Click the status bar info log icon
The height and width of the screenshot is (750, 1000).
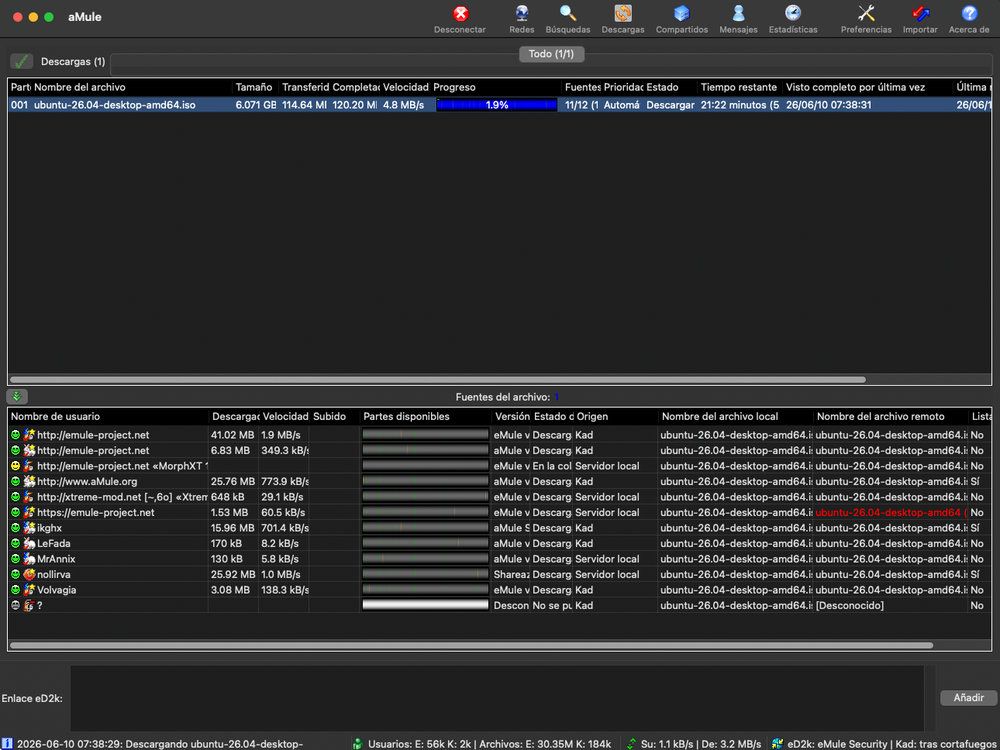coord(6,744)
